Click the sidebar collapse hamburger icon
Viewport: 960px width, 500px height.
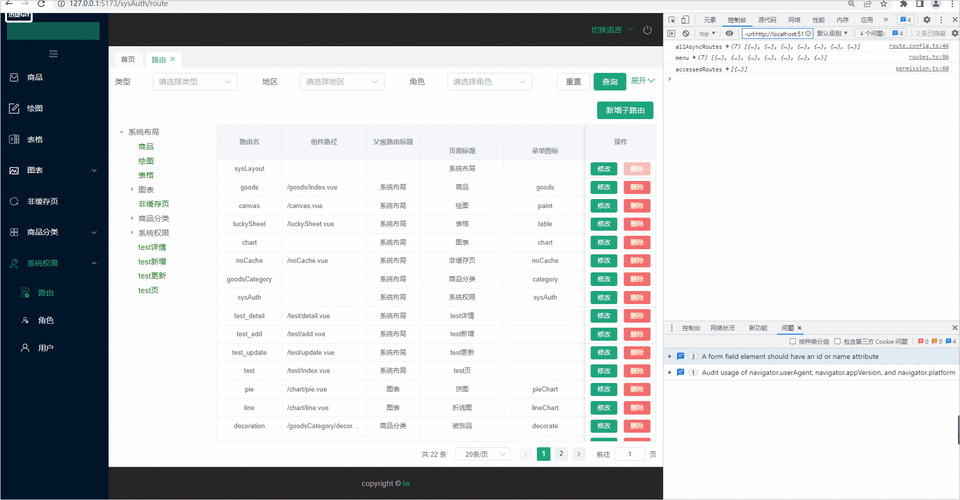pos(53,54)
